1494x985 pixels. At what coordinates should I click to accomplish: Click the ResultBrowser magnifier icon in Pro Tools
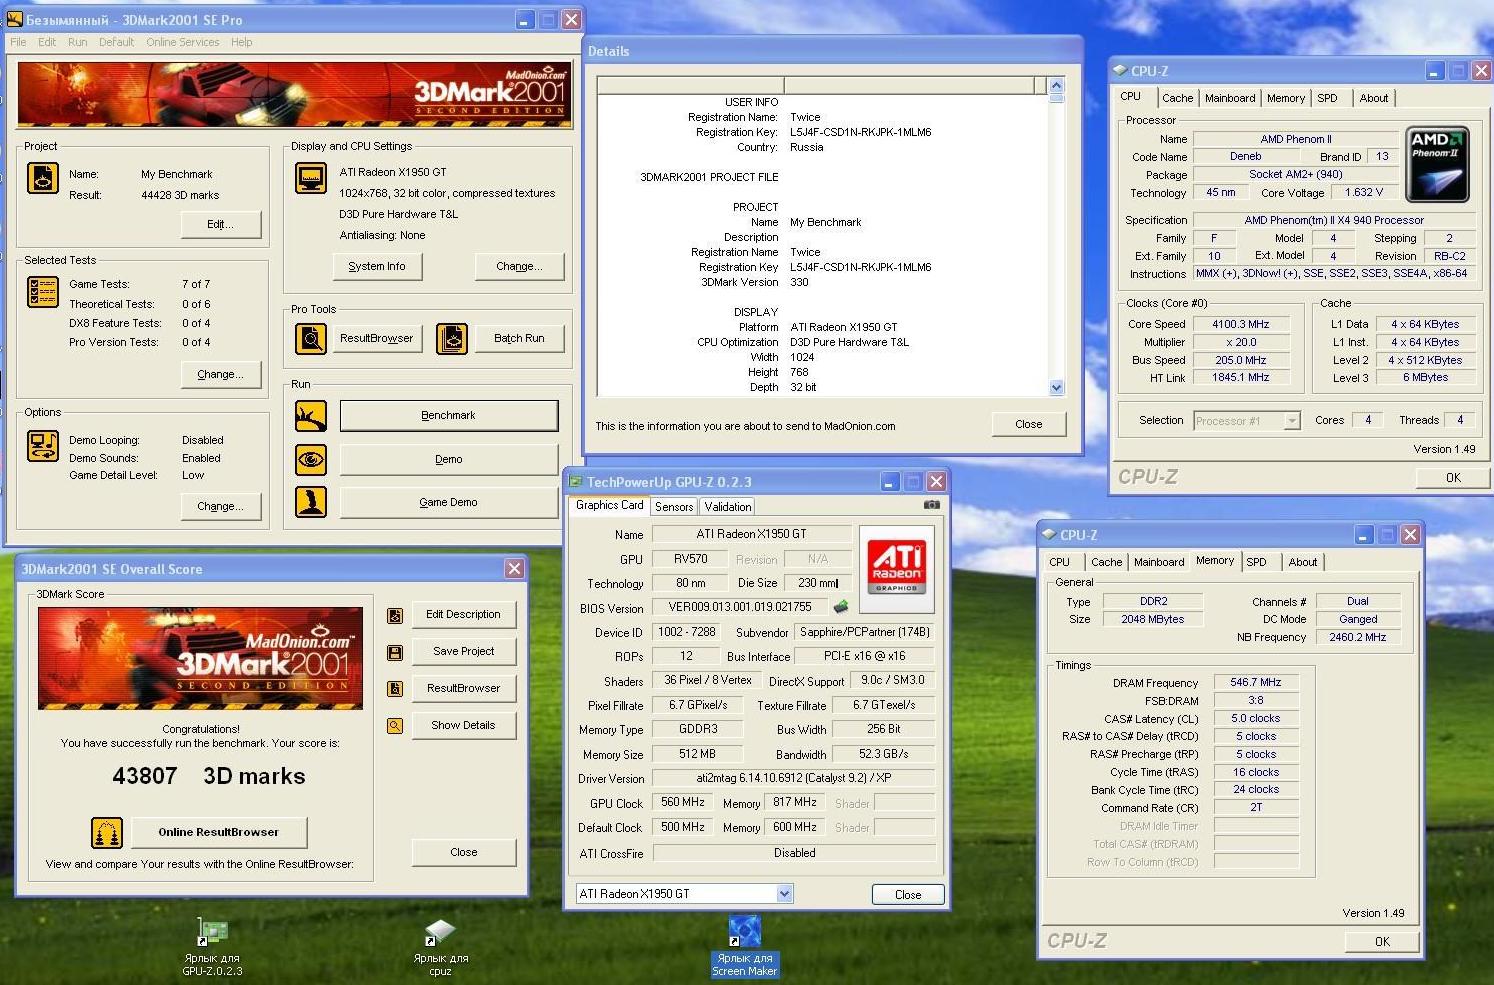coord(311,339)
